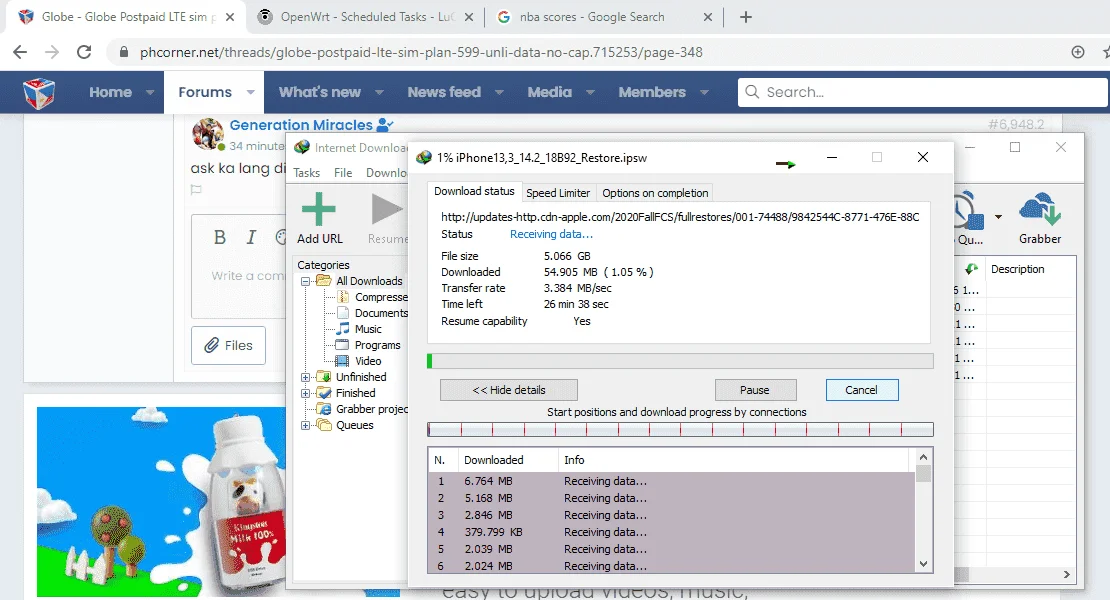
Task: Select Queues in the category tree
Action: point(345,425)
